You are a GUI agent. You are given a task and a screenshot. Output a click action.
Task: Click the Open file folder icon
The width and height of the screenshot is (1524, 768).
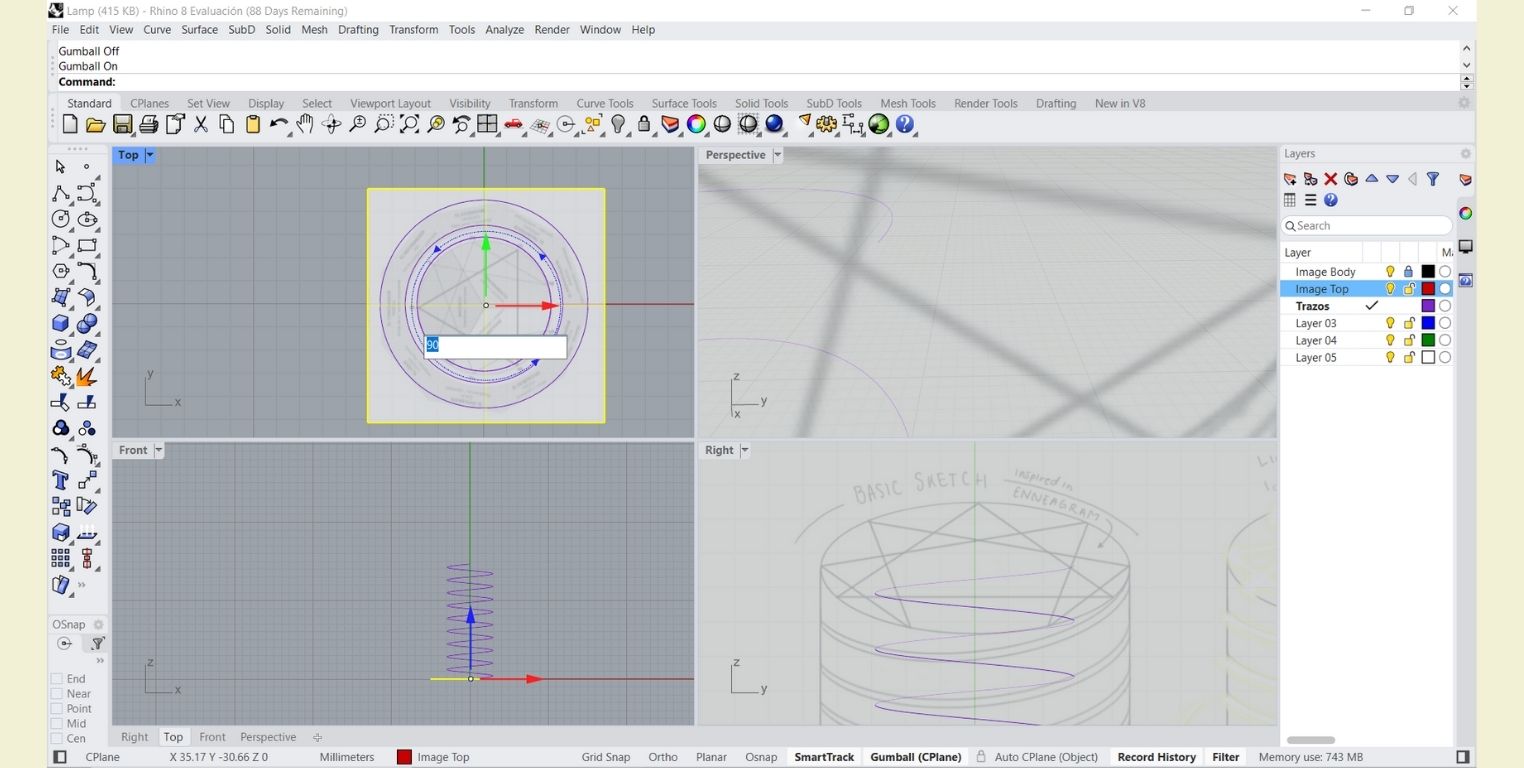pyautogui.click(x=96, y=125)
